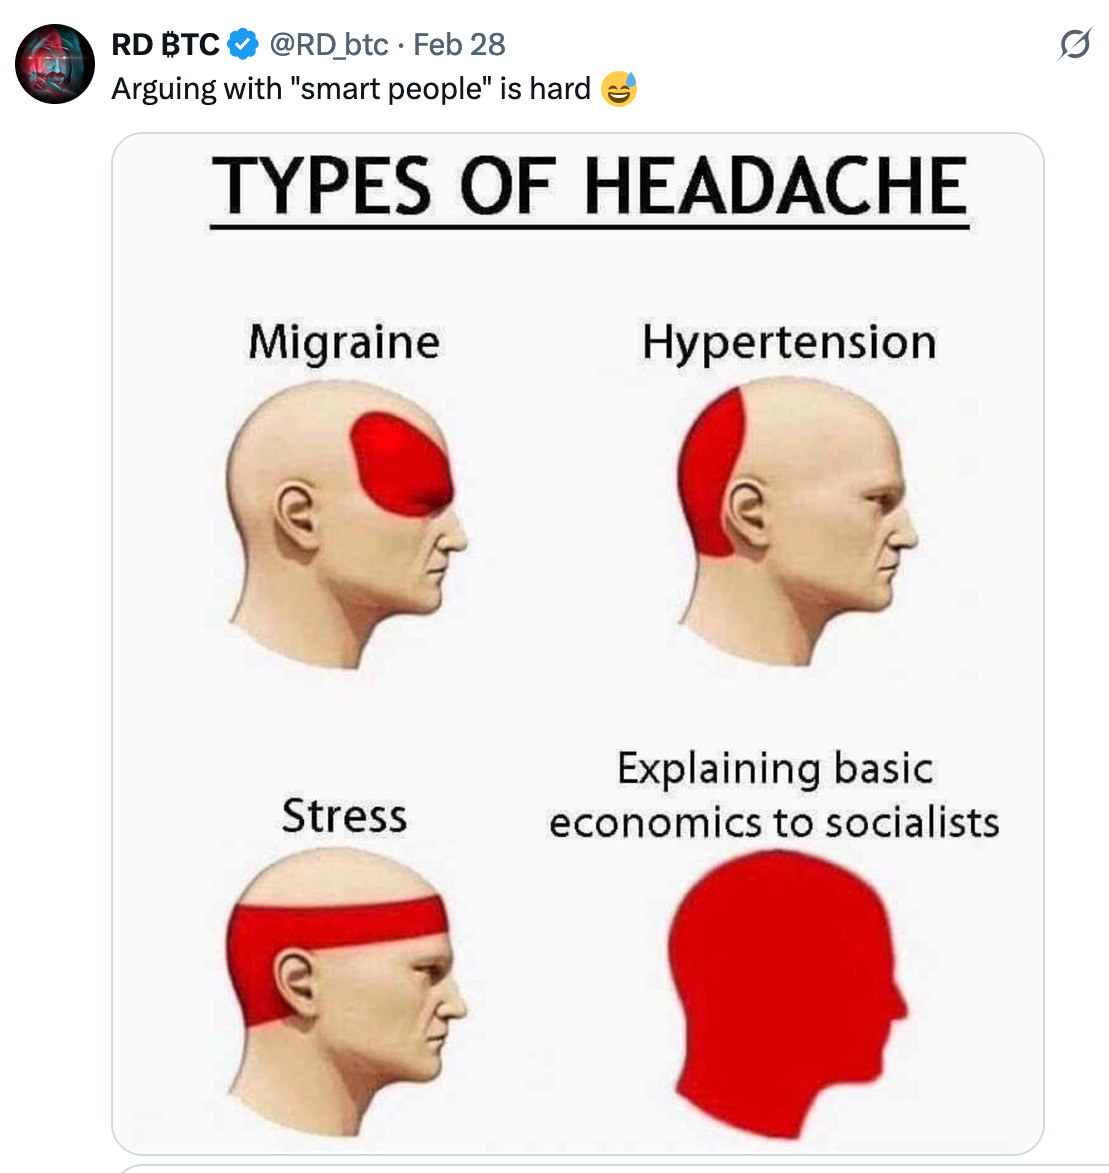This screenshot has height=1173, width=1109.
Task: Click the 'Explaining basic economics to socialists' caption
Action: [775, 795]
